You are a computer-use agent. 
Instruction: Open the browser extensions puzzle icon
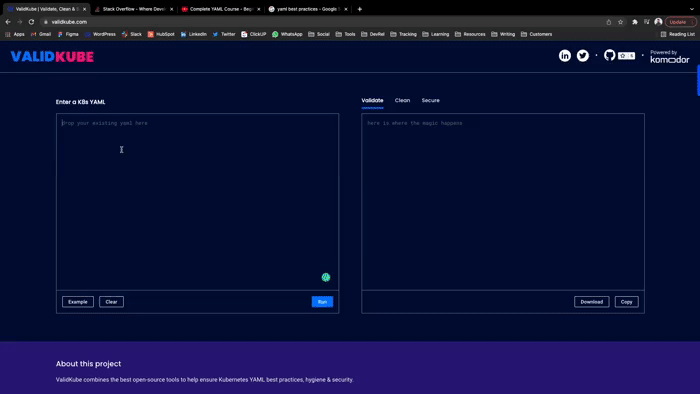click(x=635, y=22)
